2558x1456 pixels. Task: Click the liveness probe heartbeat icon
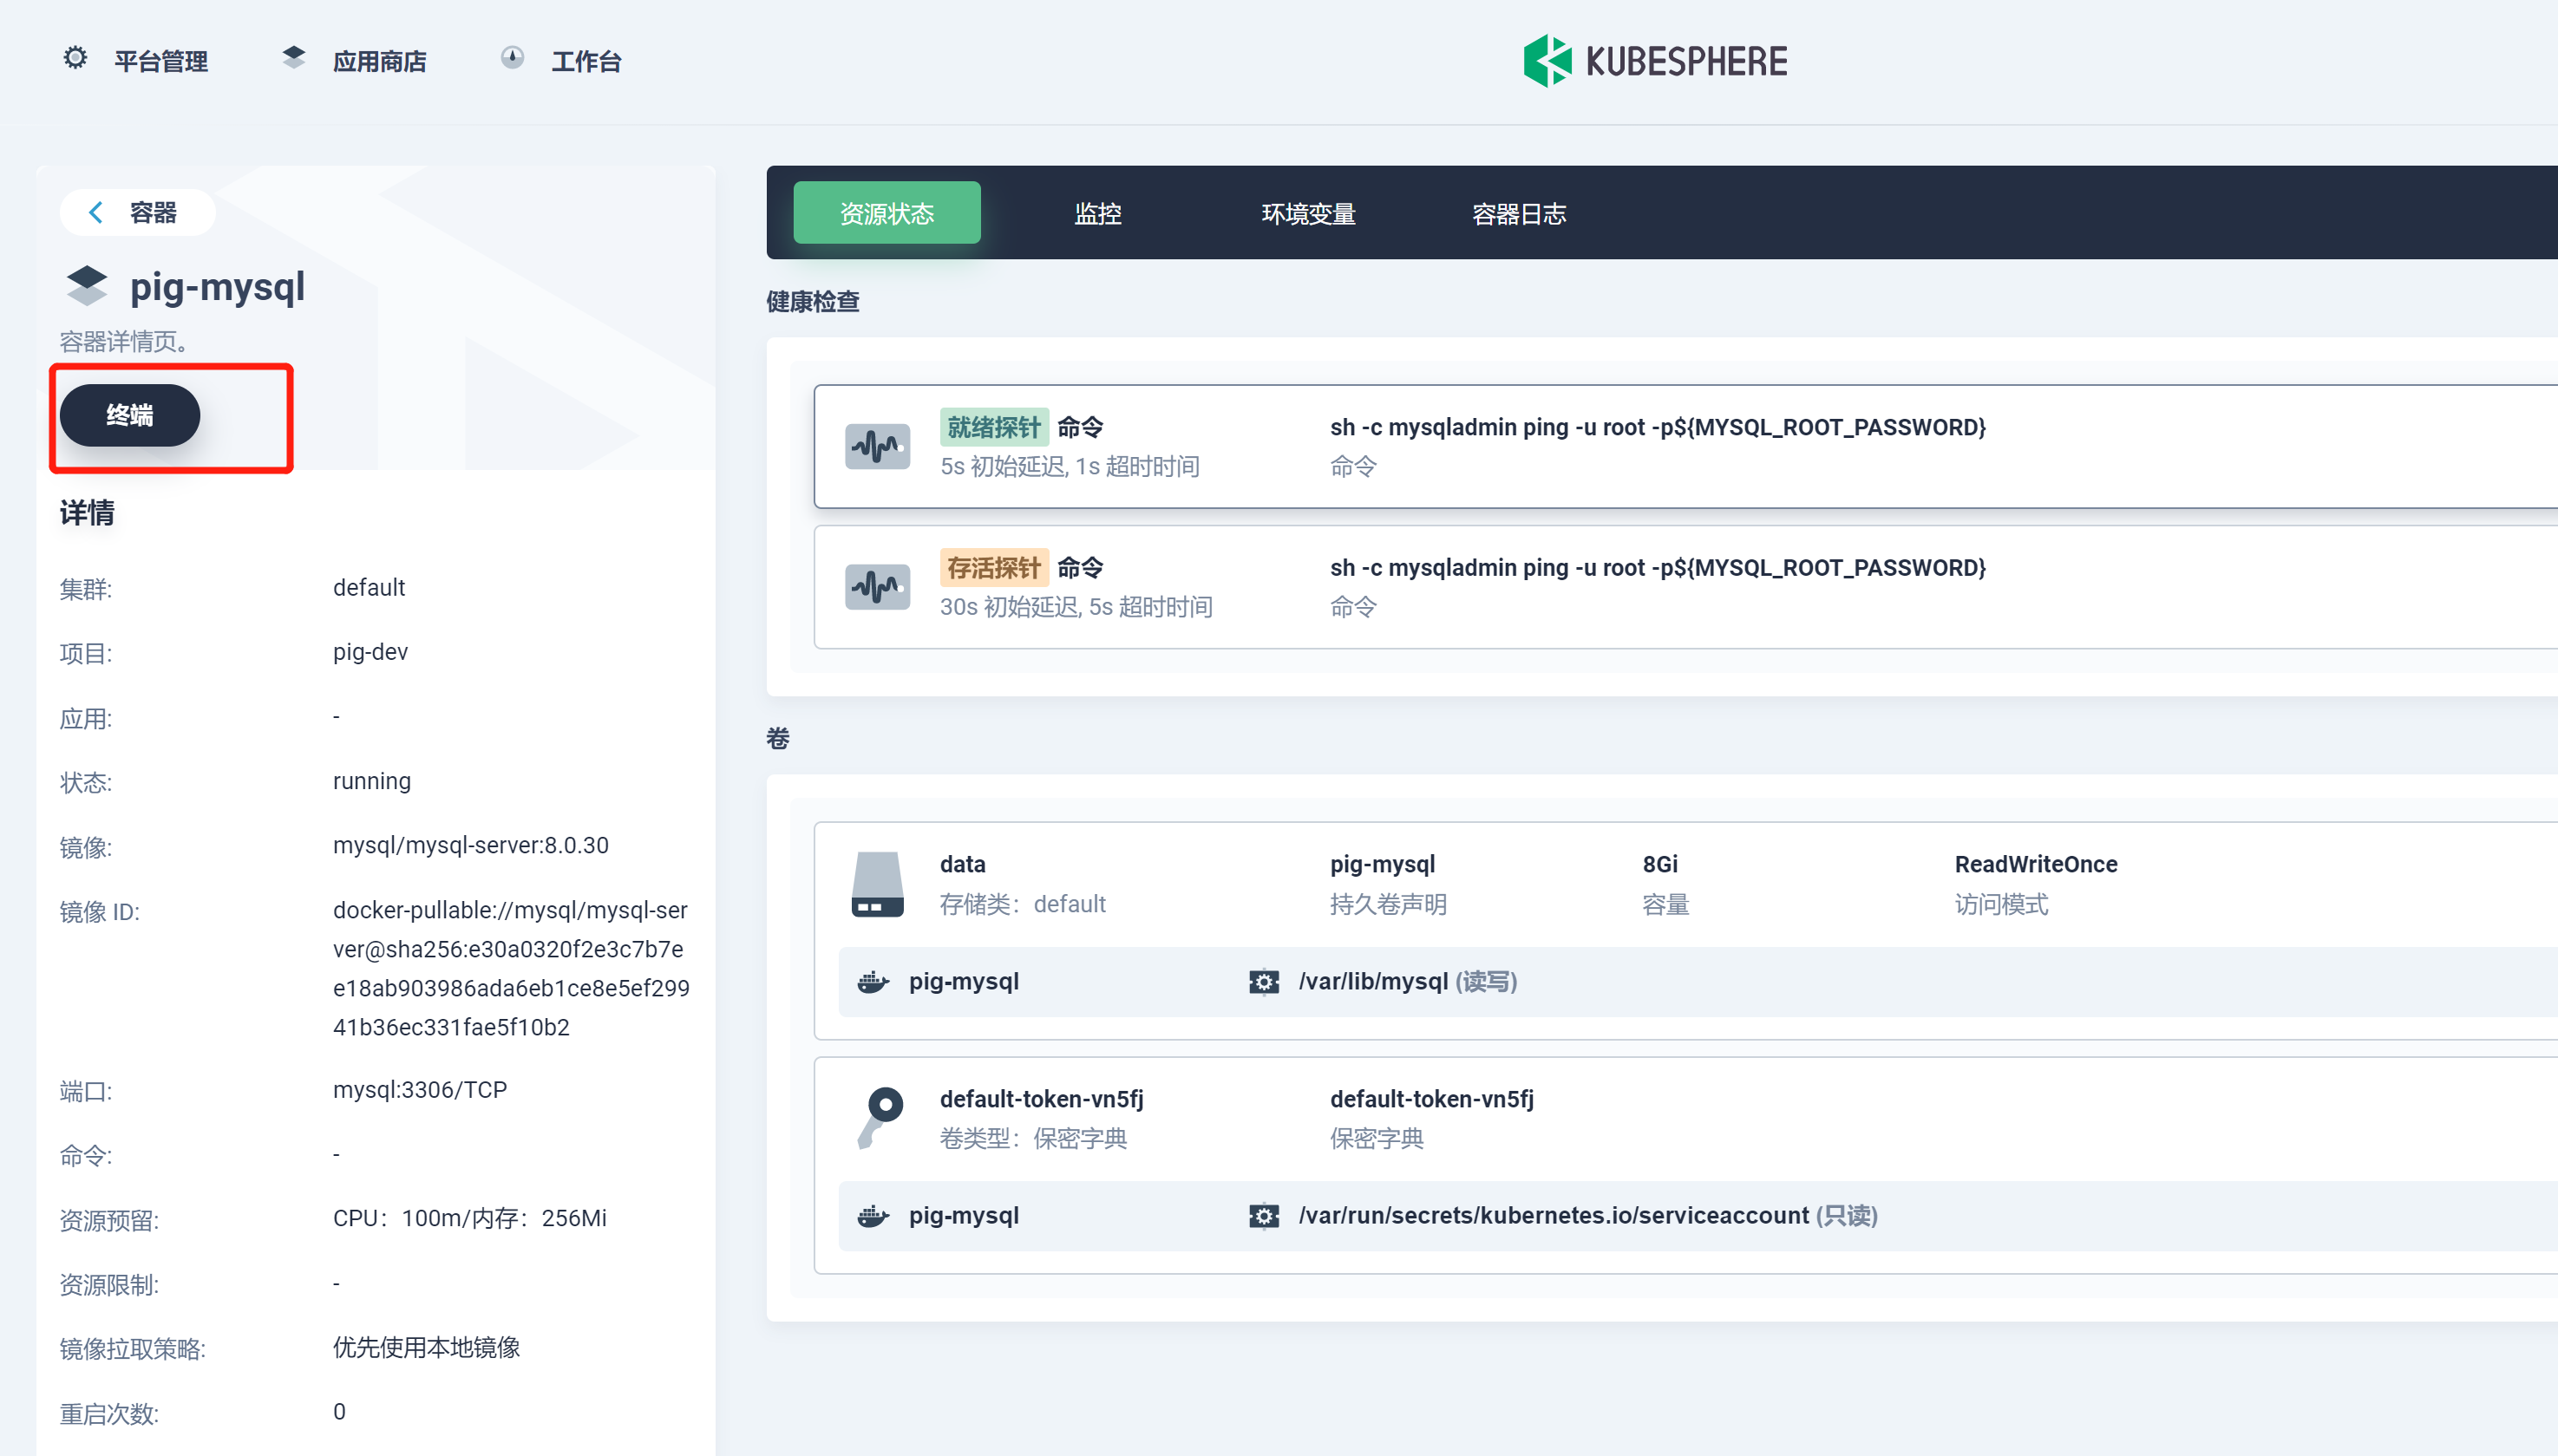click(x=877, y=587)
